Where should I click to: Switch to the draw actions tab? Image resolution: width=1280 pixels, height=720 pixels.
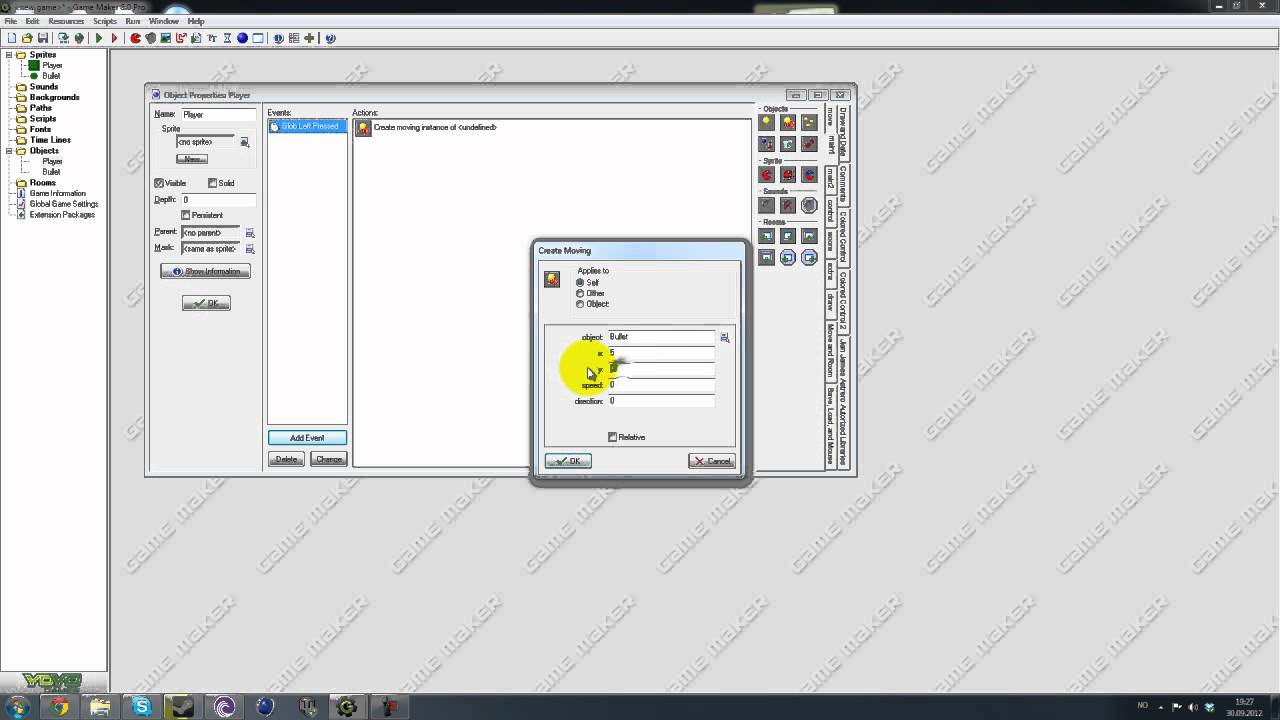(x=830, y=301)
